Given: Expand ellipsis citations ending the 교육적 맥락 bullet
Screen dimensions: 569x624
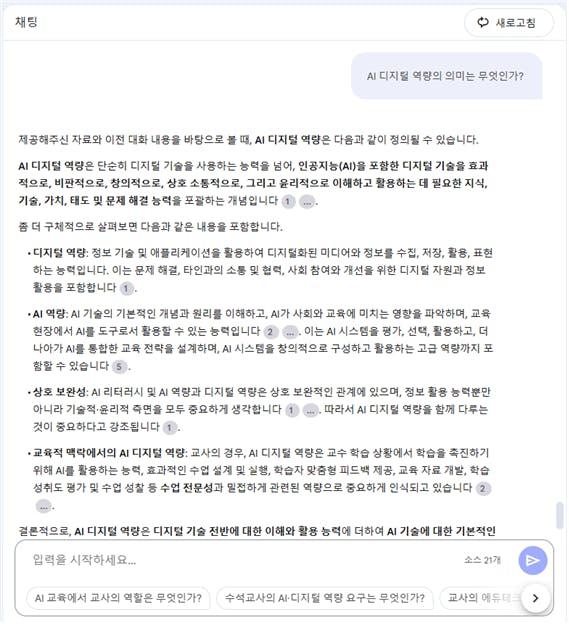Looking at the screenshot, I should tap(44, 507).
